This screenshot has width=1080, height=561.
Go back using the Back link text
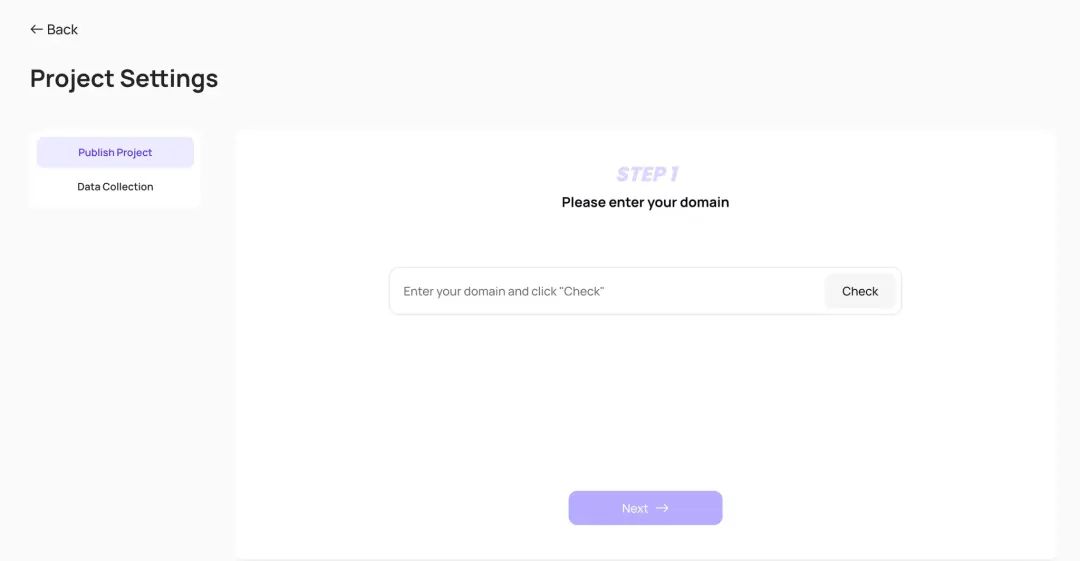click(x=62, y=30)
